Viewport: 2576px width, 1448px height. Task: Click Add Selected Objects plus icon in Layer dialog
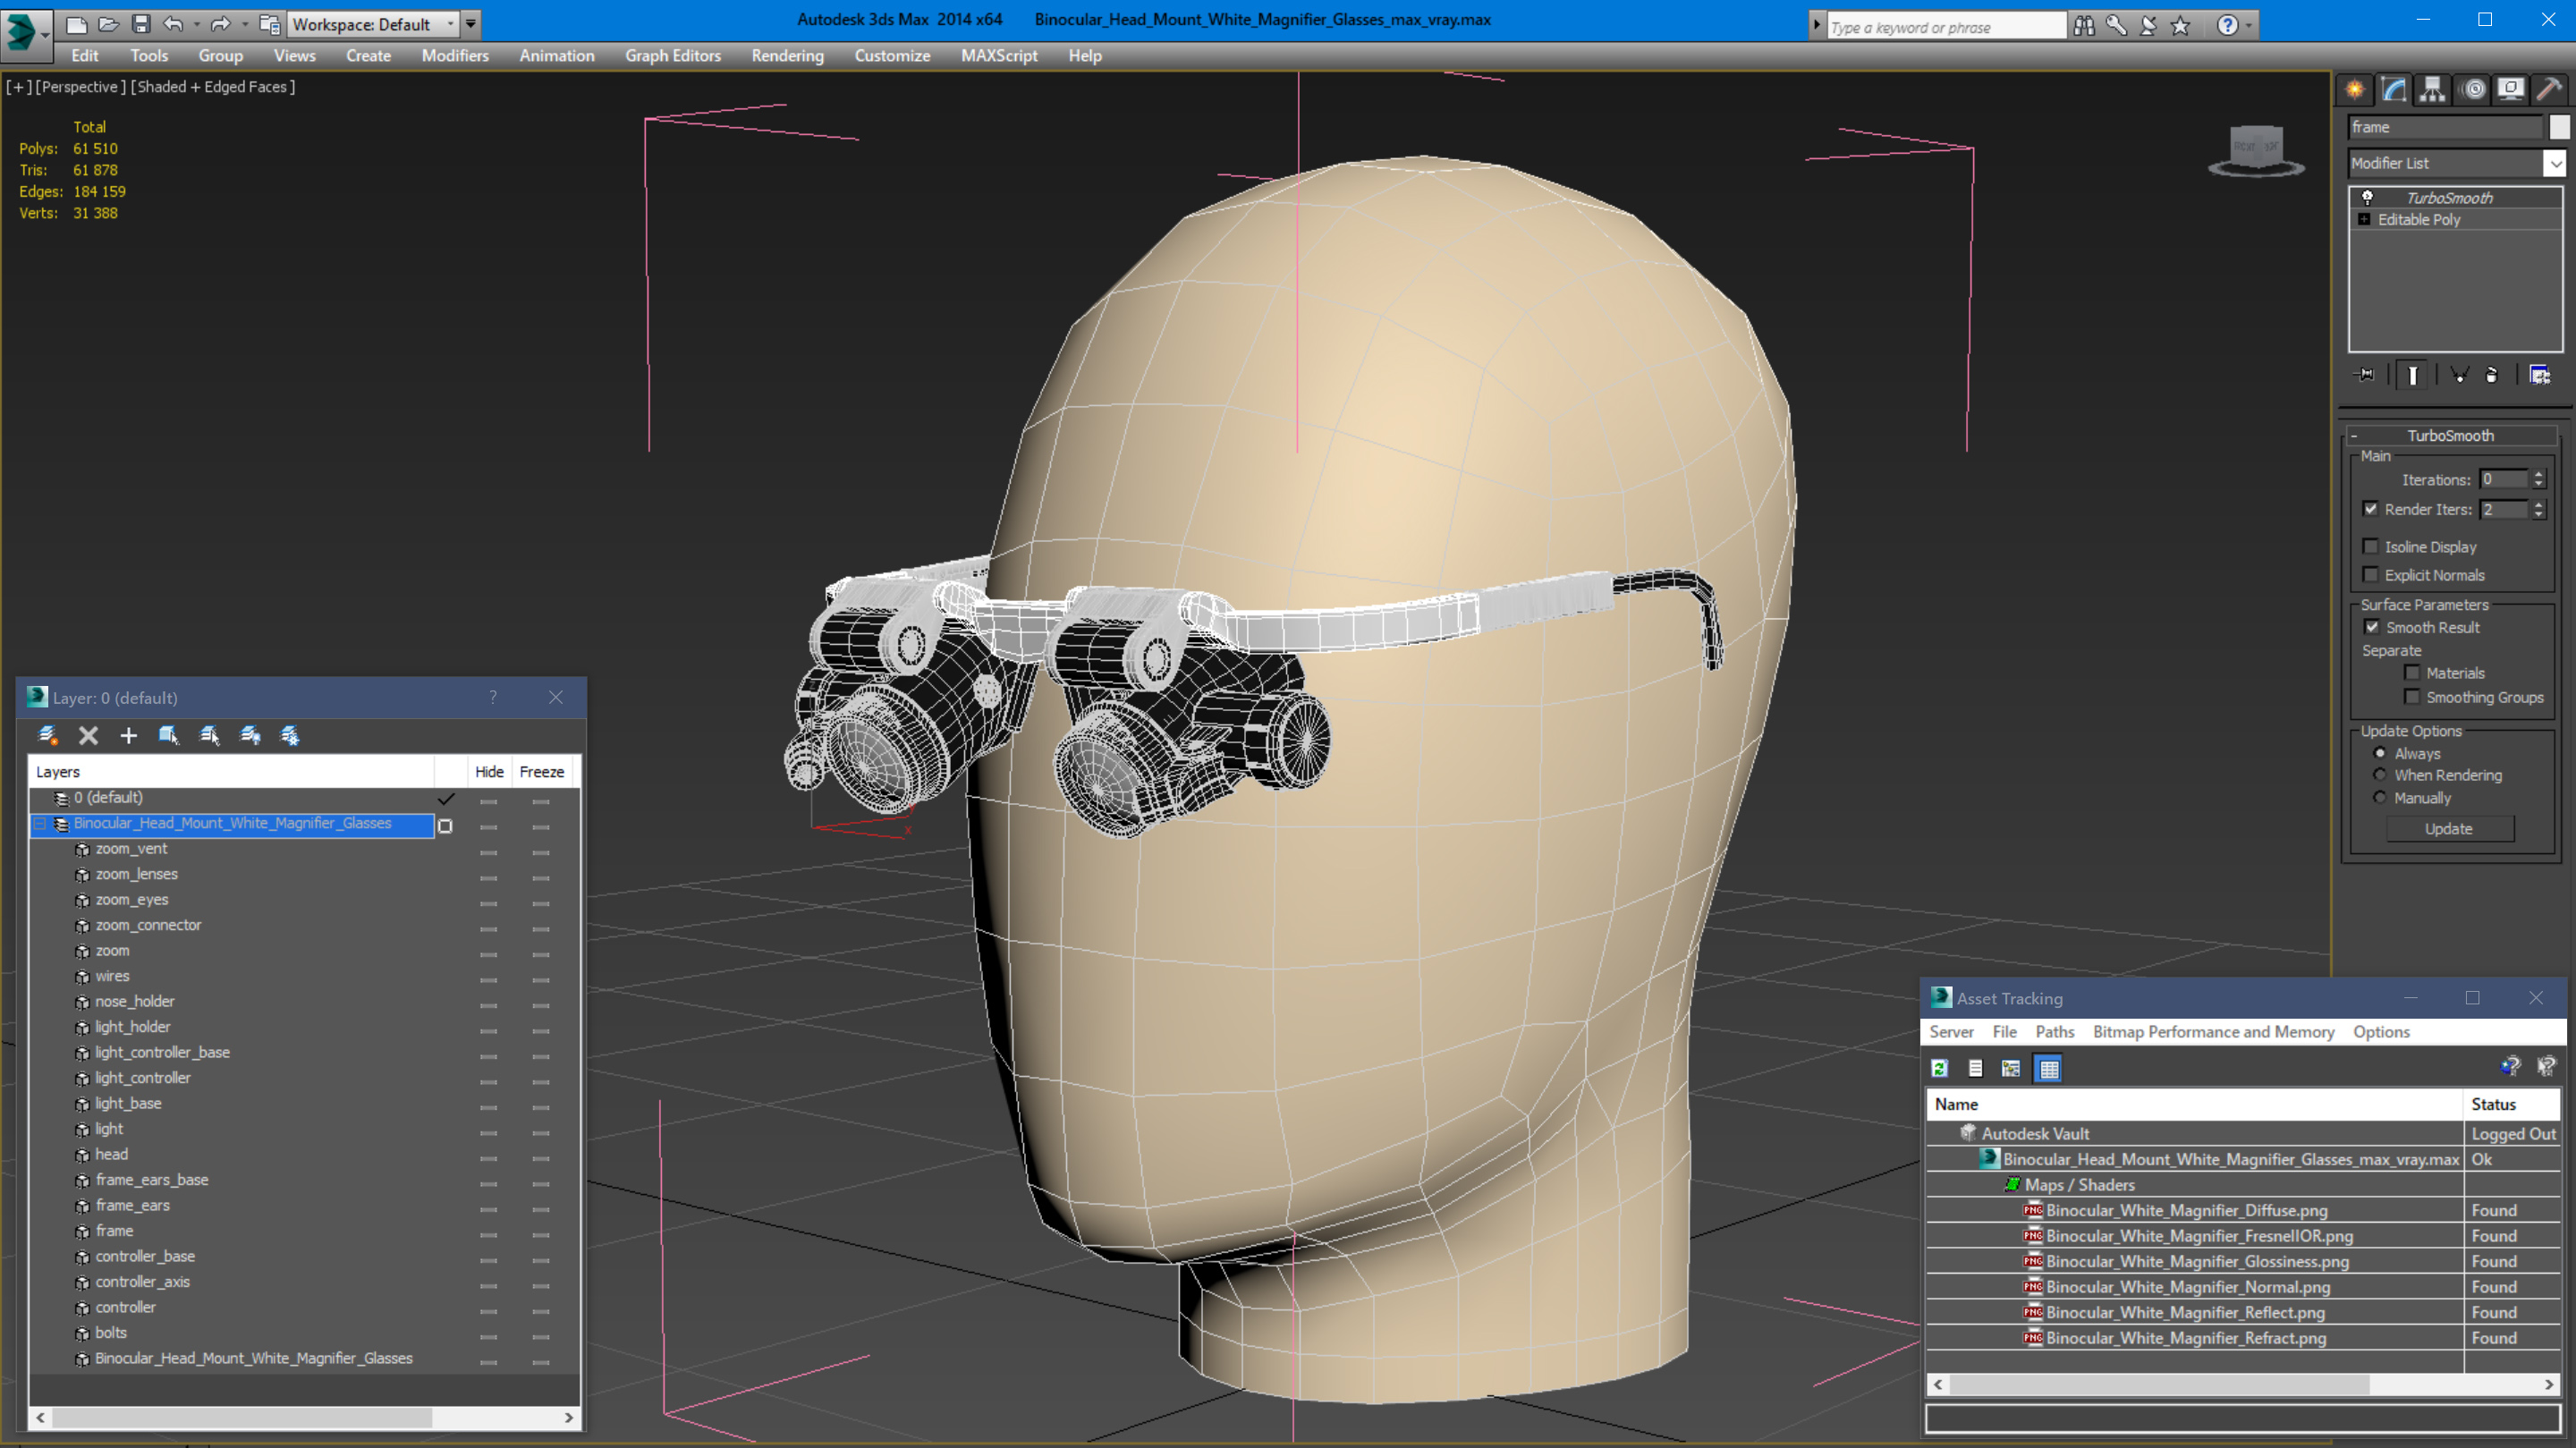tap(128, 736)
